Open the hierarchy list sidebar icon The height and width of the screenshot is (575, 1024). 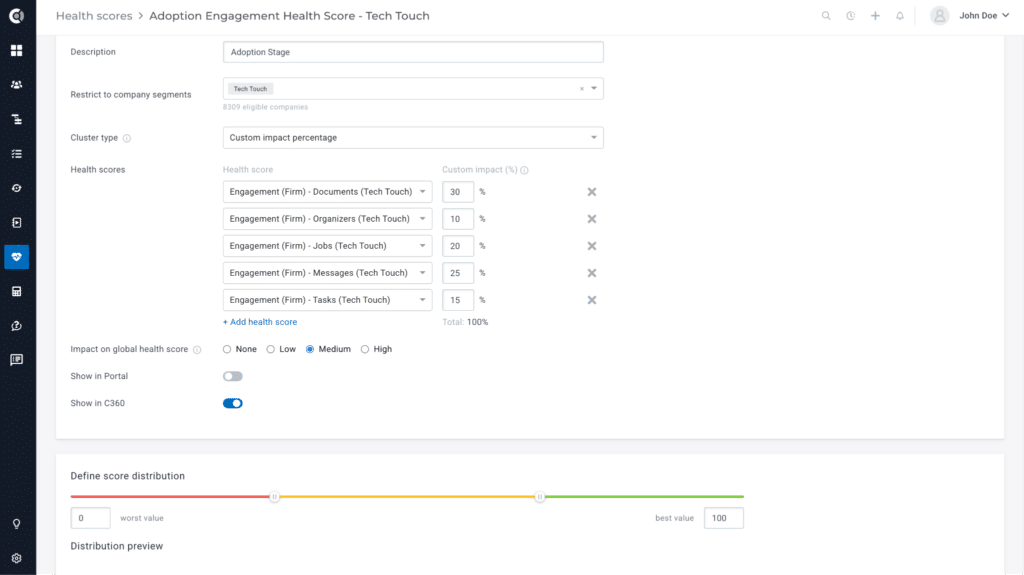click(x=16, y=120)
